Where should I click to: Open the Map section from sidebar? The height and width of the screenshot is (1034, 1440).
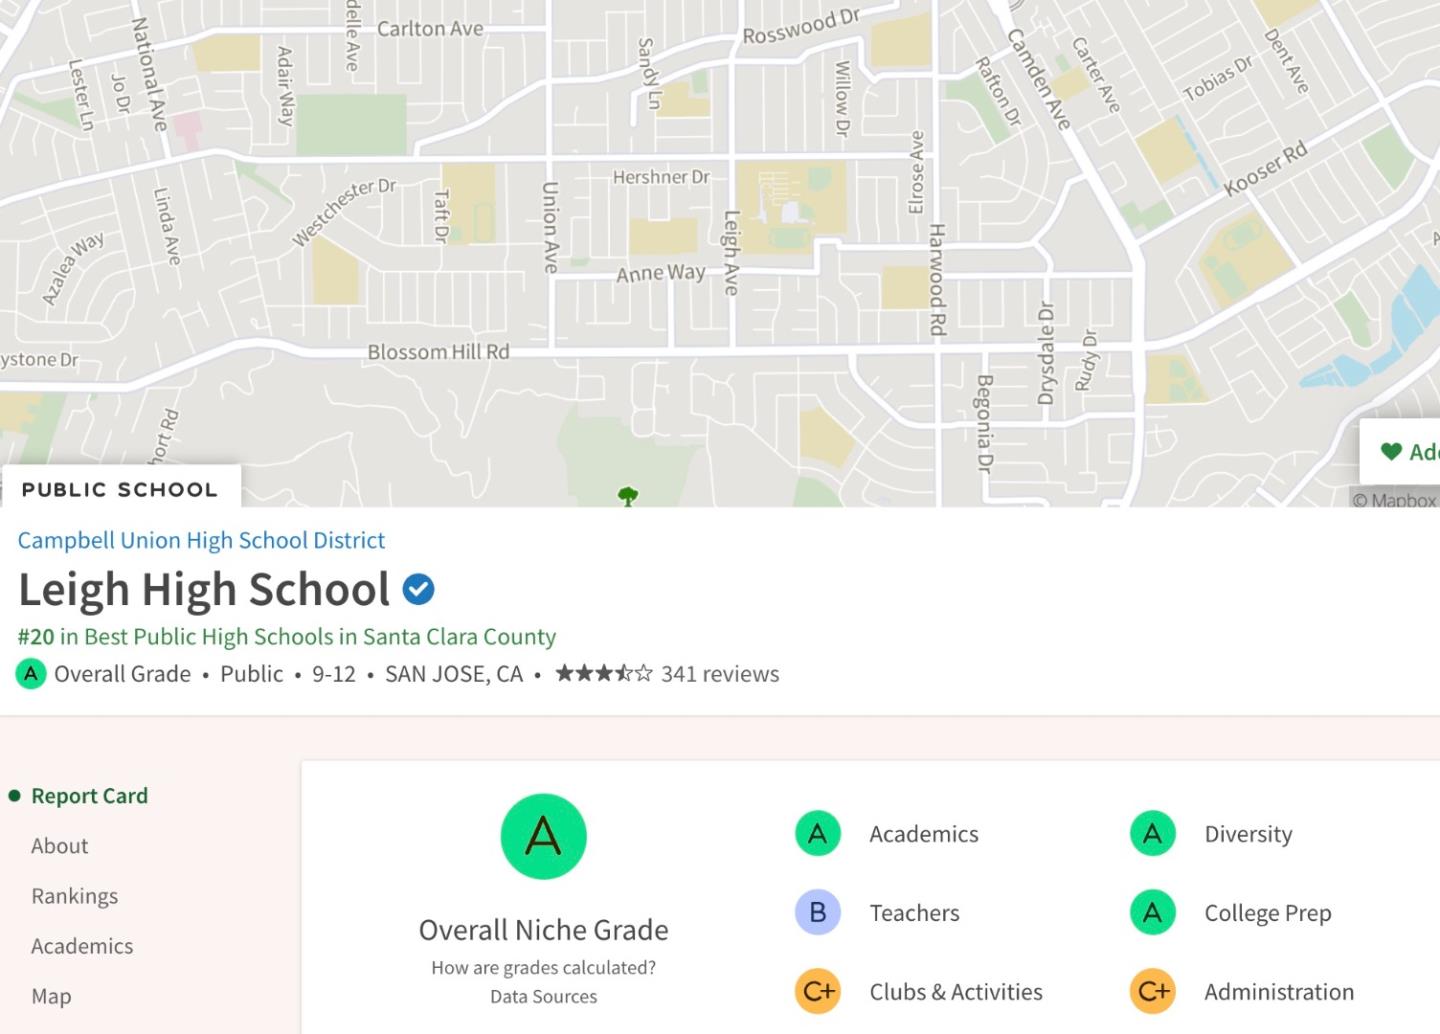(51, 996)
